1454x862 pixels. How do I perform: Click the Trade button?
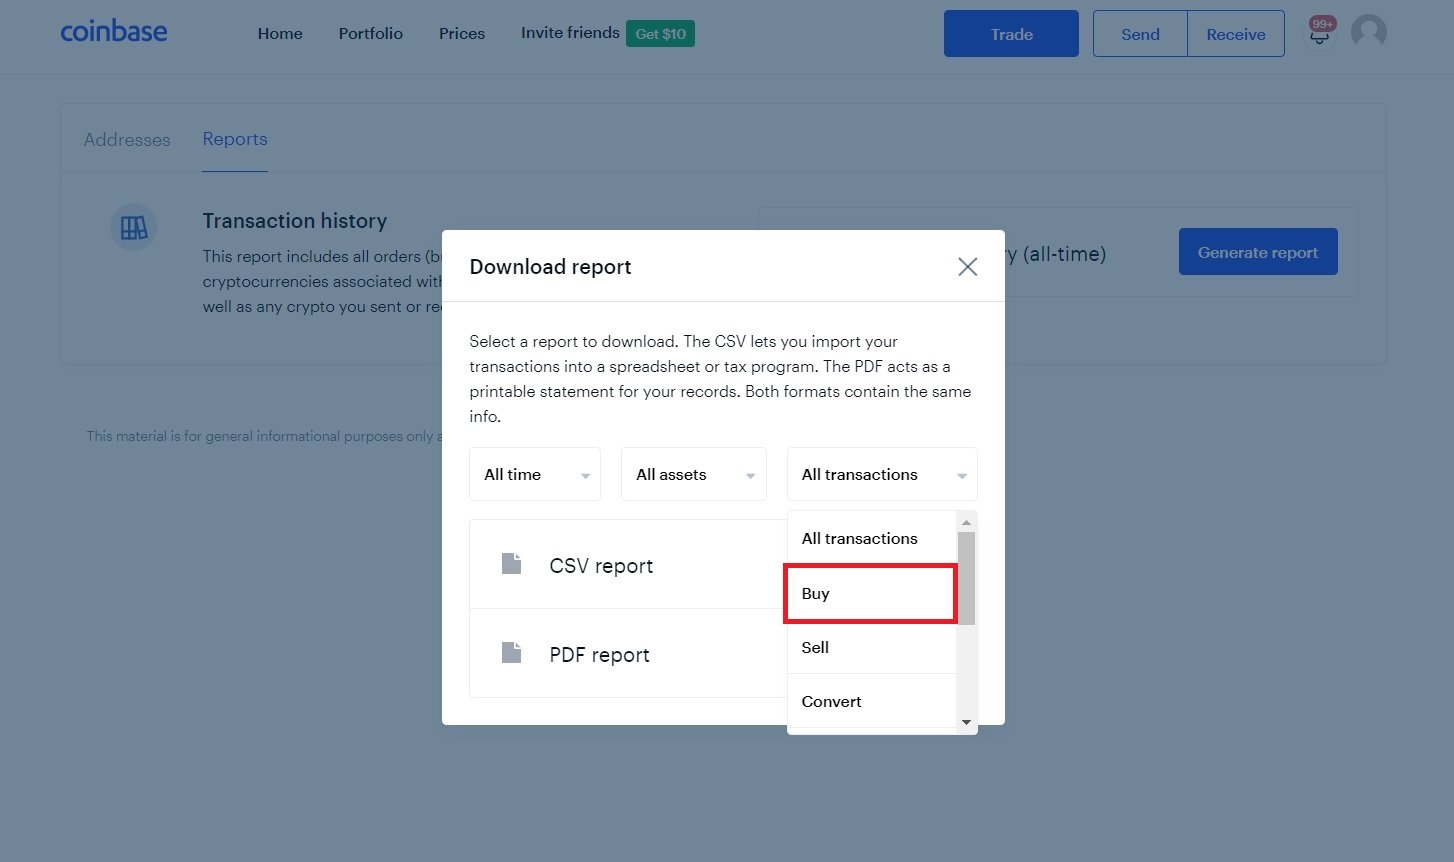pyautogui.click(x=1011, y=34)
